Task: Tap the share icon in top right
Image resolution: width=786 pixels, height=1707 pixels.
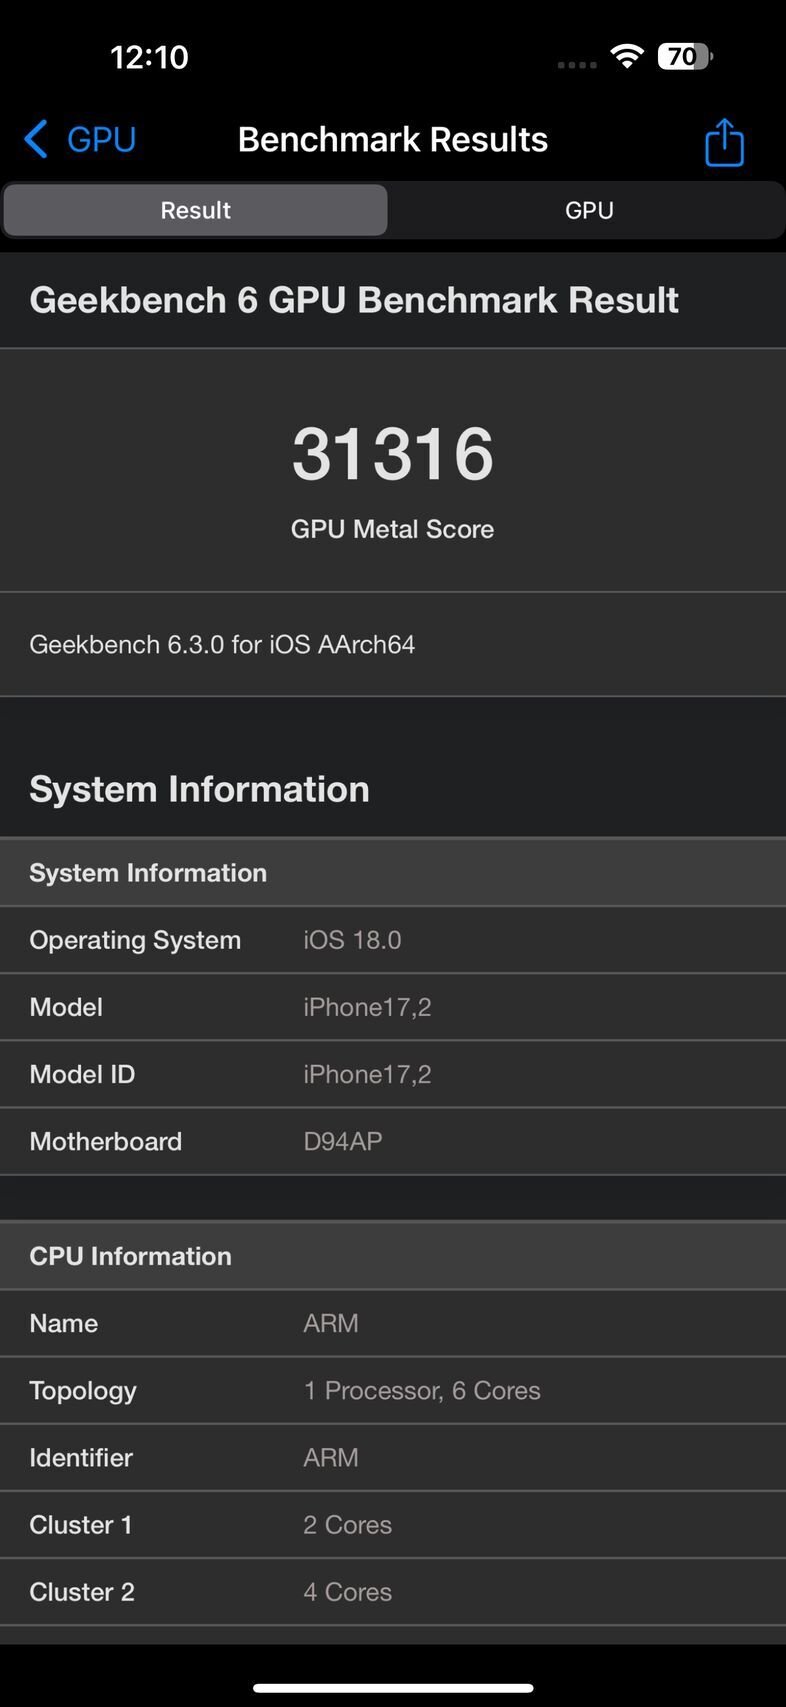Action: [723, 140]
